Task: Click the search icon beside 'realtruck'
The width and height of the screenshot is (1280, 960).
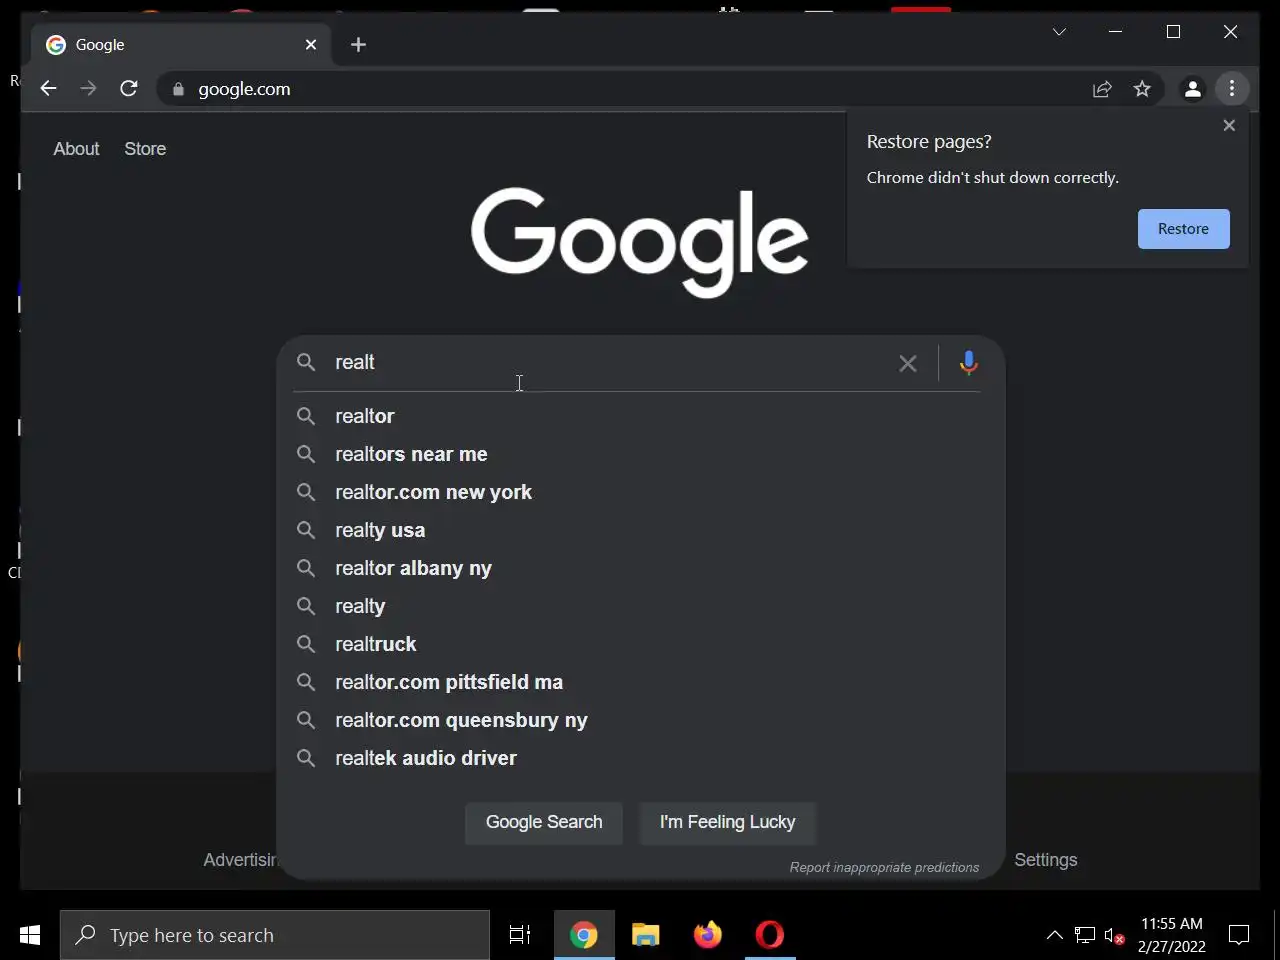Action: tap(306, 644)
